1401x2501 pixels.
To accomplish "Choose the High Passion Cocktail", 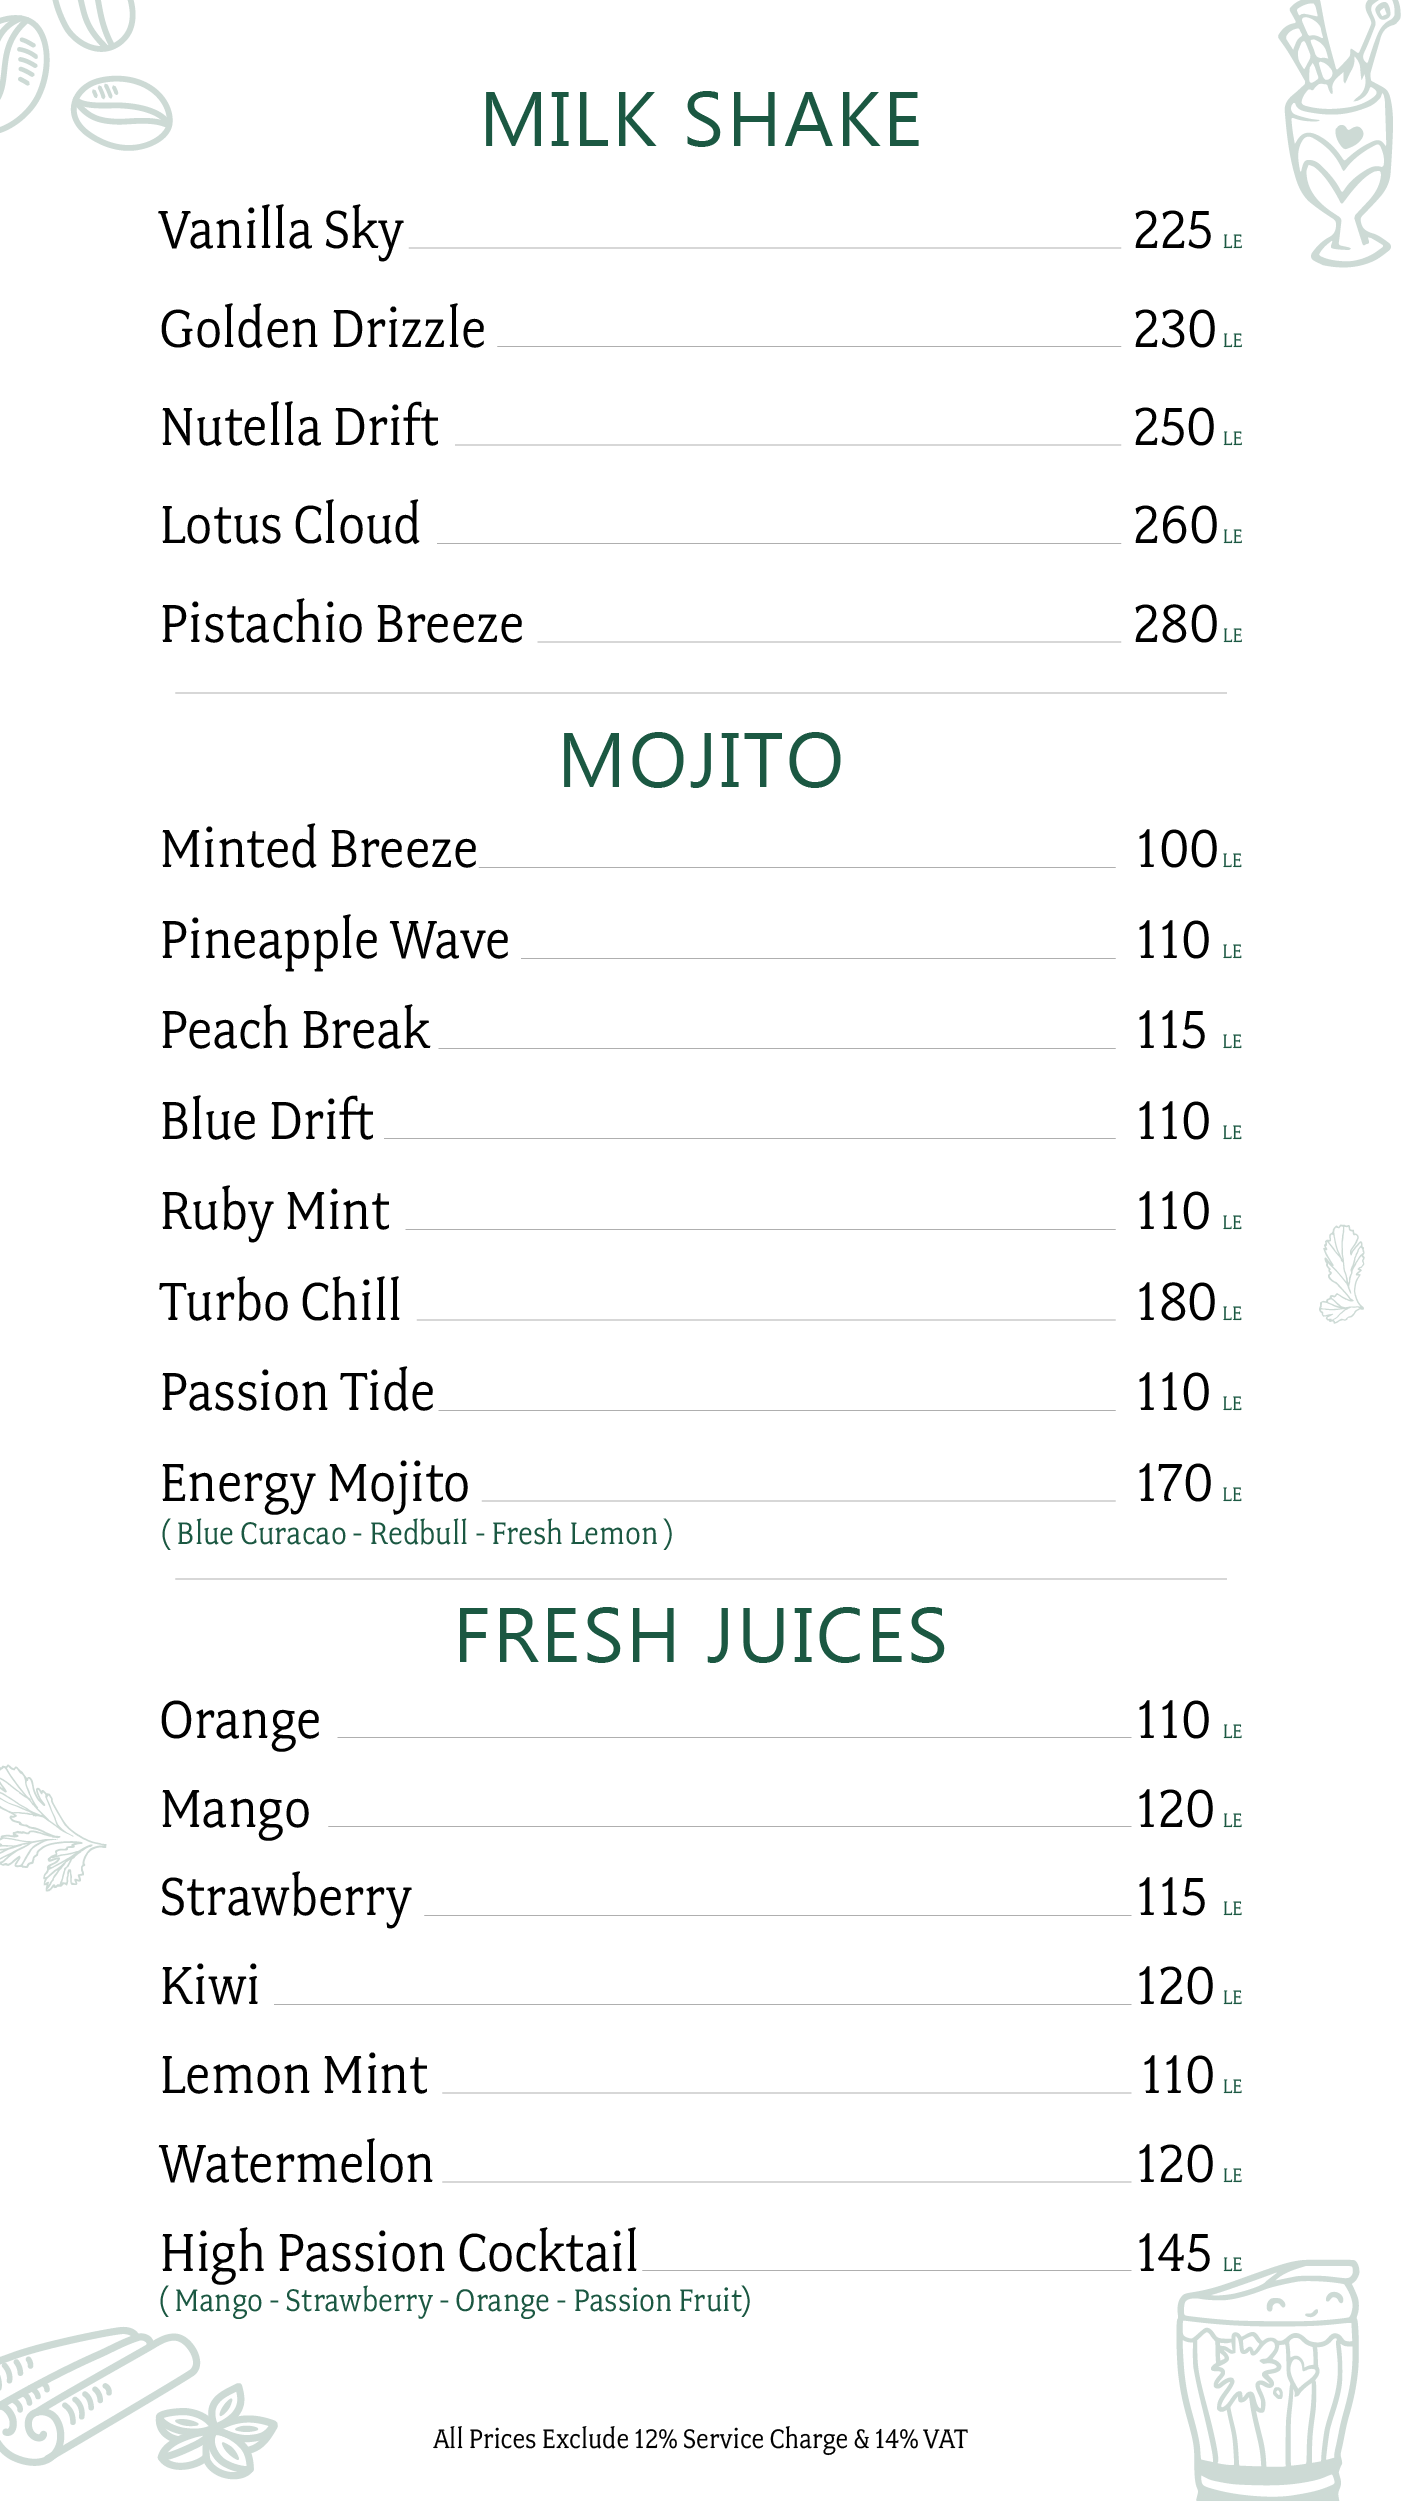I will (399, 2253).
